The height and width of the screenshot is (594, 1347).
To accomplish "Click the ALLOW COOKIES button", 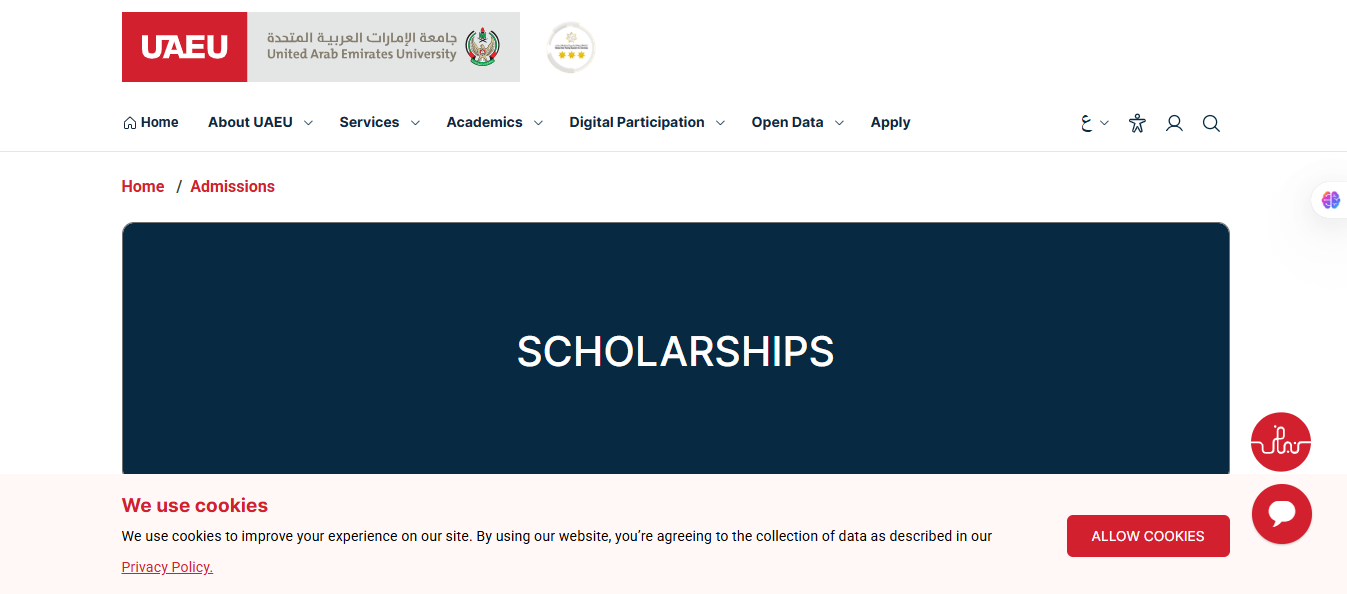I will [x=1147, y=536].
